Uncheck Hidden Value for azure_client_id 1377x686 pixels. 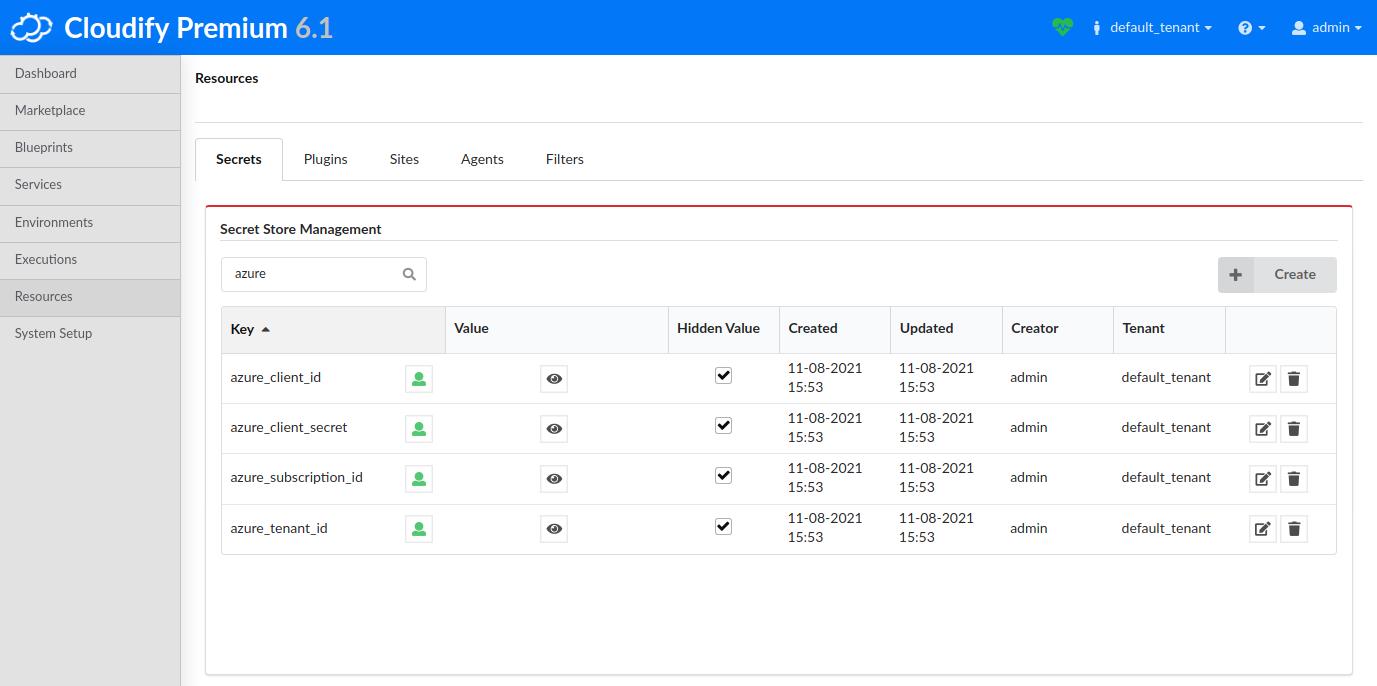pyautogui.click(x=723, y=374)
